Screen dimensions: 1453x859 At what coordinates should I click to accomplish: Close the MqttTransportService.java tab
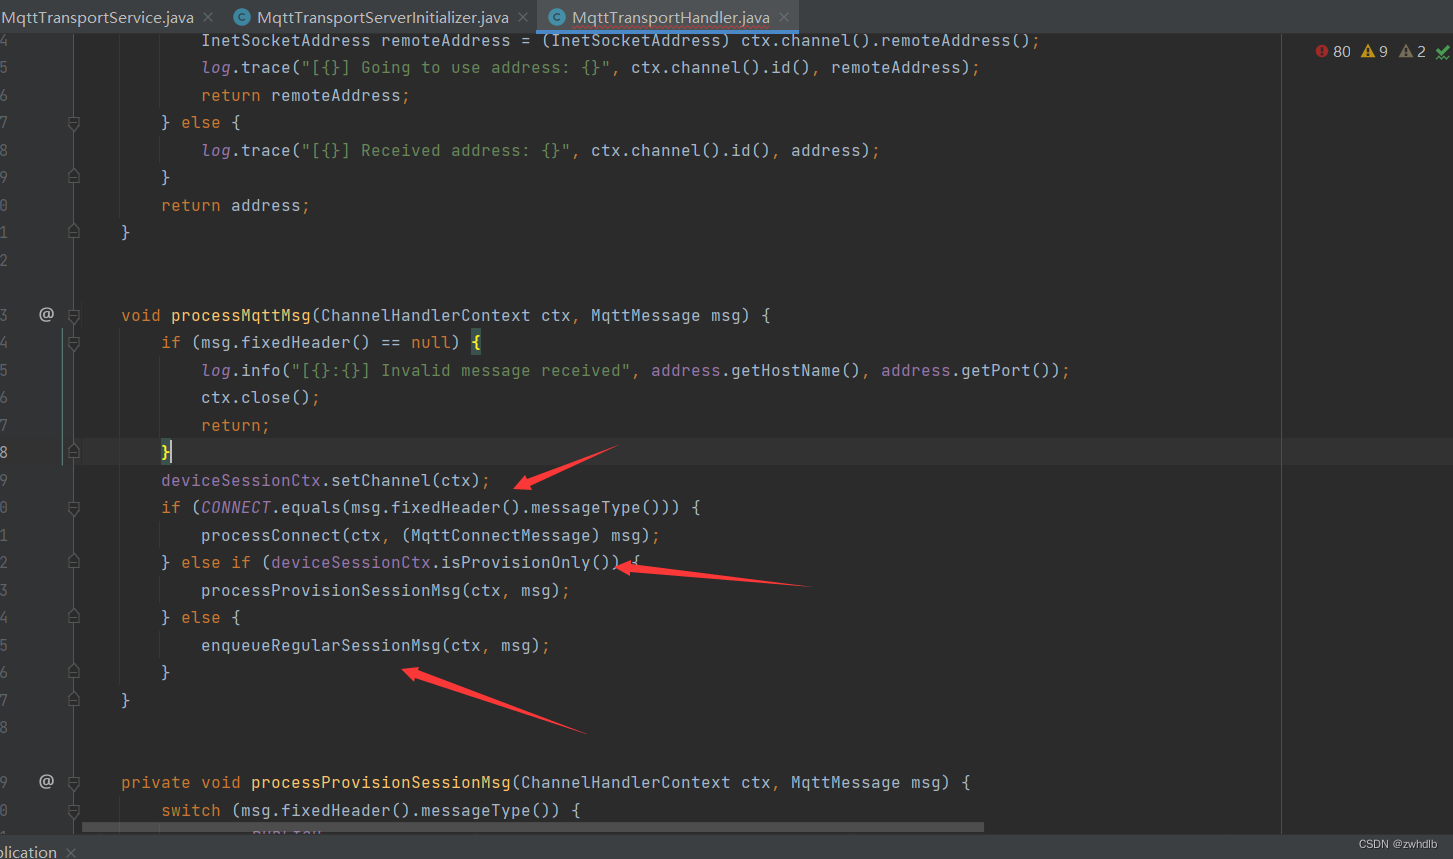click(x=208, y=17)
